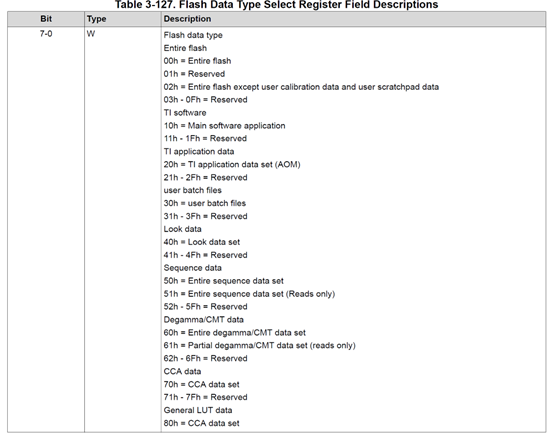Click '51h = Entire sequence data set (Reads only)'
The width and height of the screenshot is (554, 438).
click(249, 294)
